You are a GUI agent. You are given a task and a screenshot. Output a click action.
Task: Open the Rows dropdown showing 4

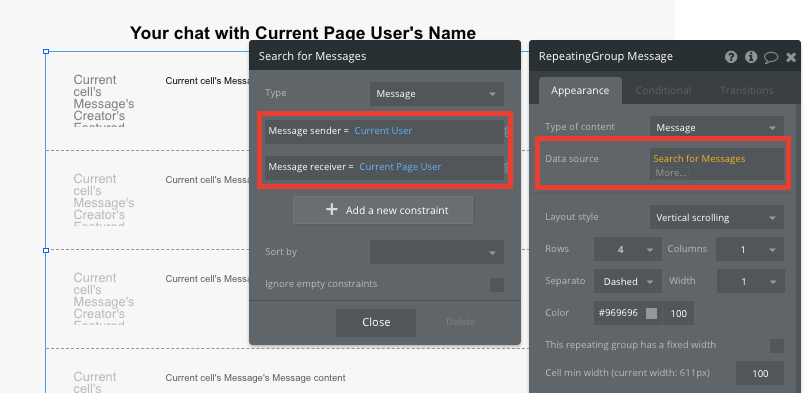628,249
